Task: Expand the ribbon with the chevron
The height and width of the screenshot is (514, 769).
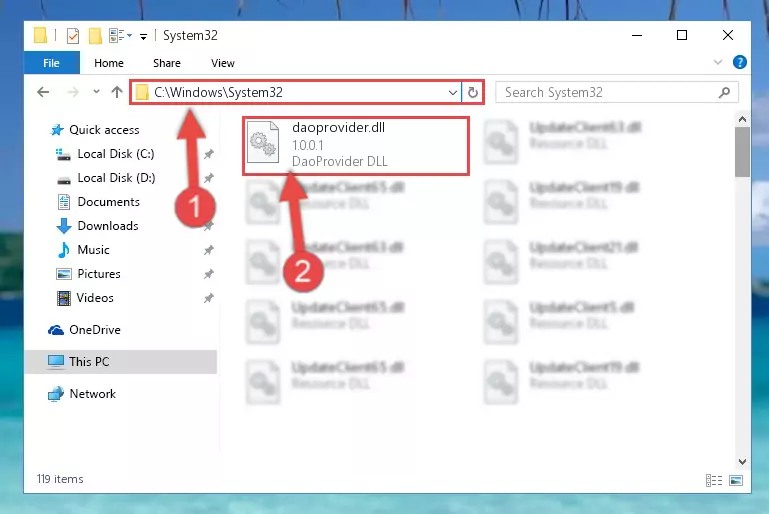Action: [x=718, y=62]
